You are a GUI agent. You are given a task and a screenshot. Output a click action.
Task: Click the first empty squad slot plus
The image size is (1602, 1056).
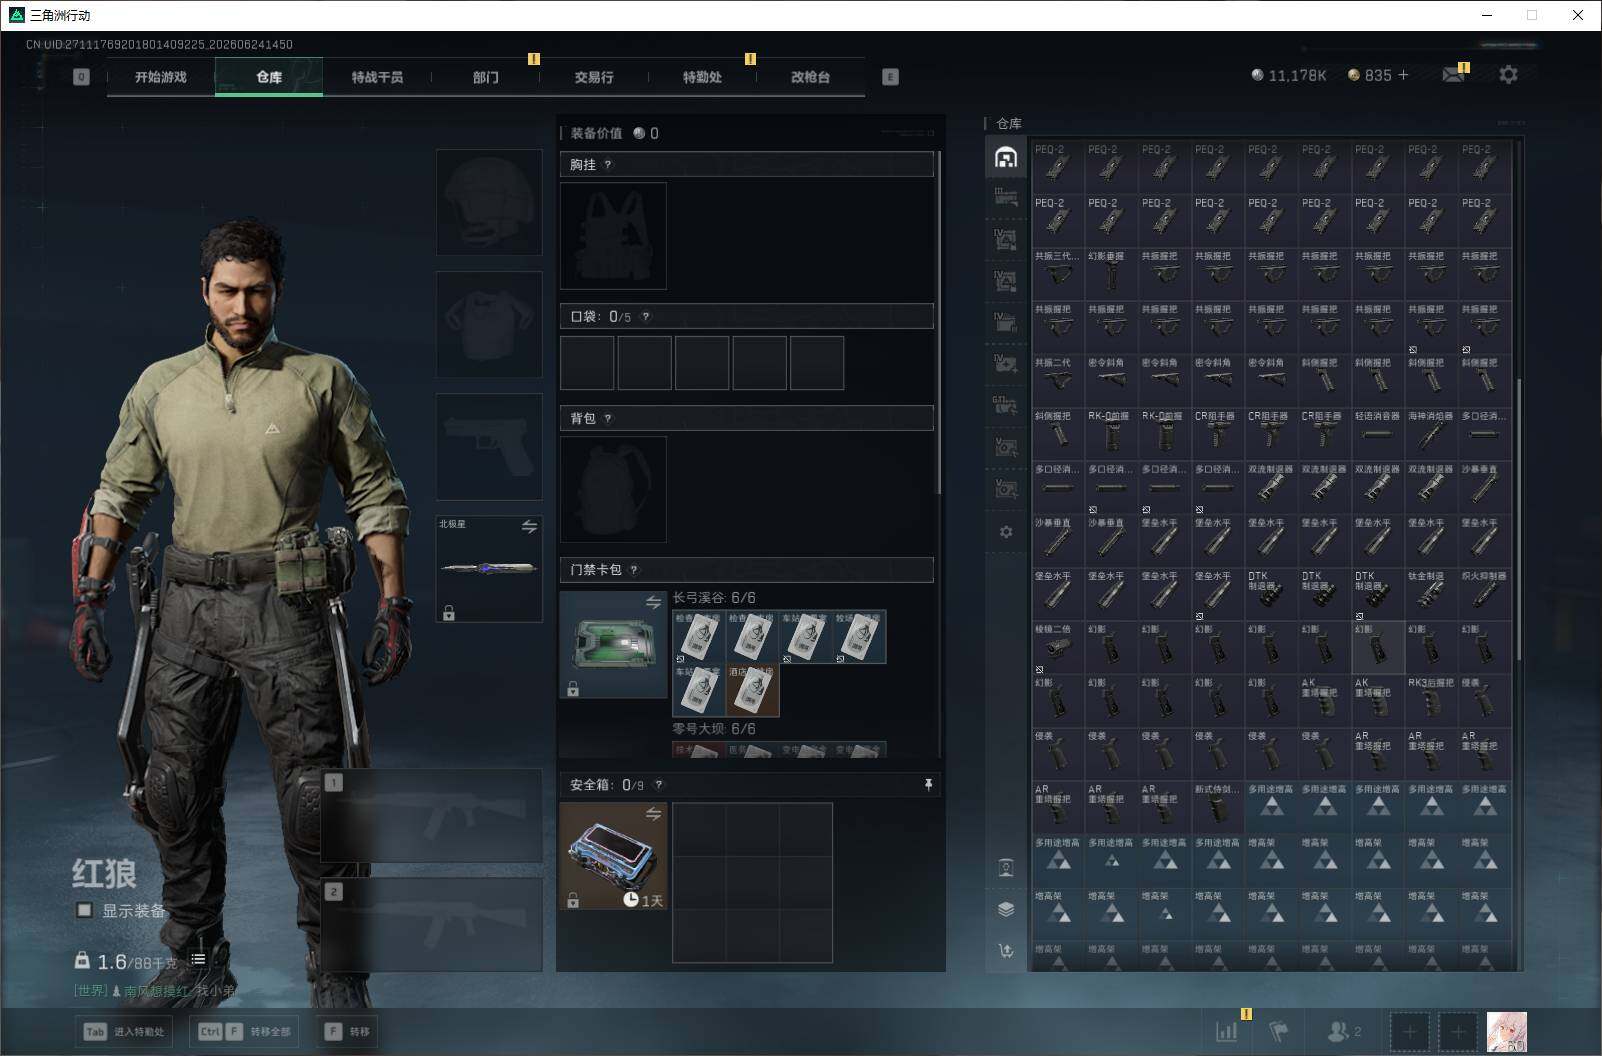tap(1409, 1031)
